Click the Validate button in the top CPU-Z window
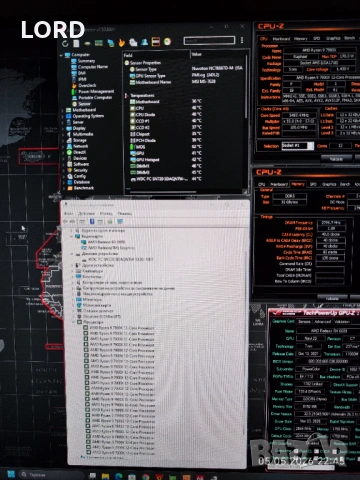This screenshot has height=480, width=360. (x=336, y=159)
